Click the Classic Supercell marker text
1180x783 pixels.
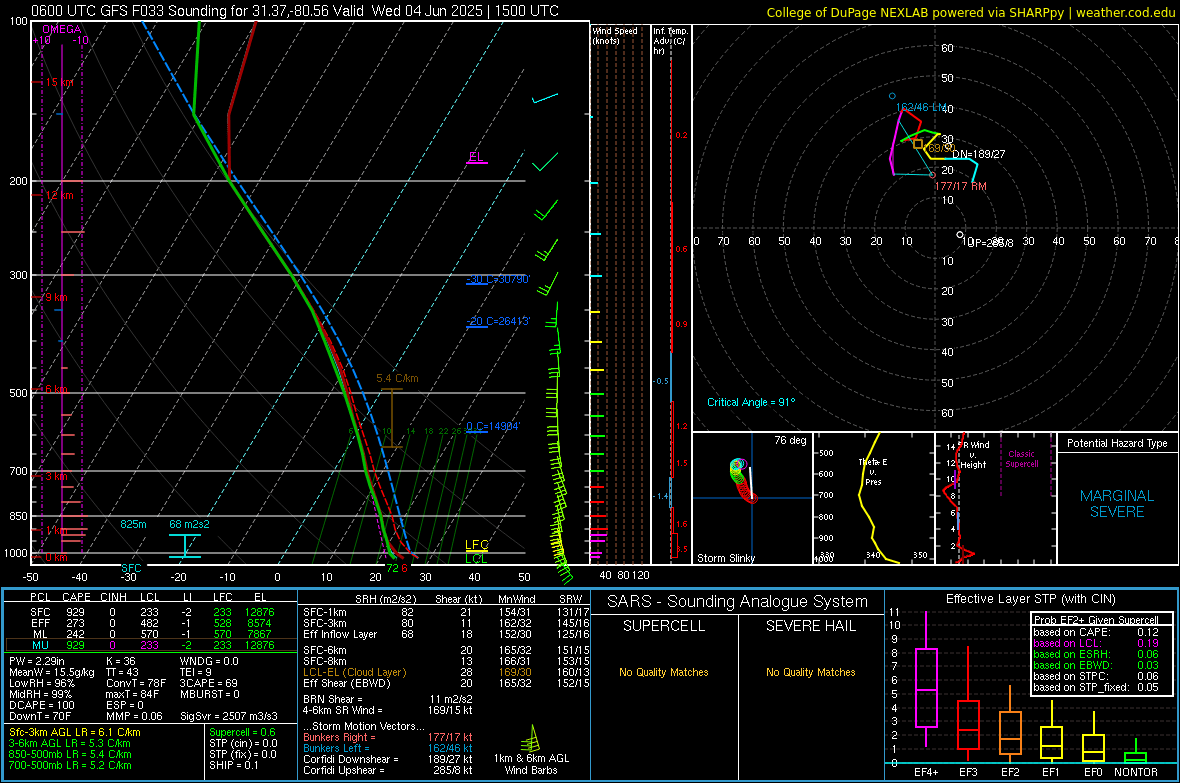pyautogui.click(x=1021, y=459)
